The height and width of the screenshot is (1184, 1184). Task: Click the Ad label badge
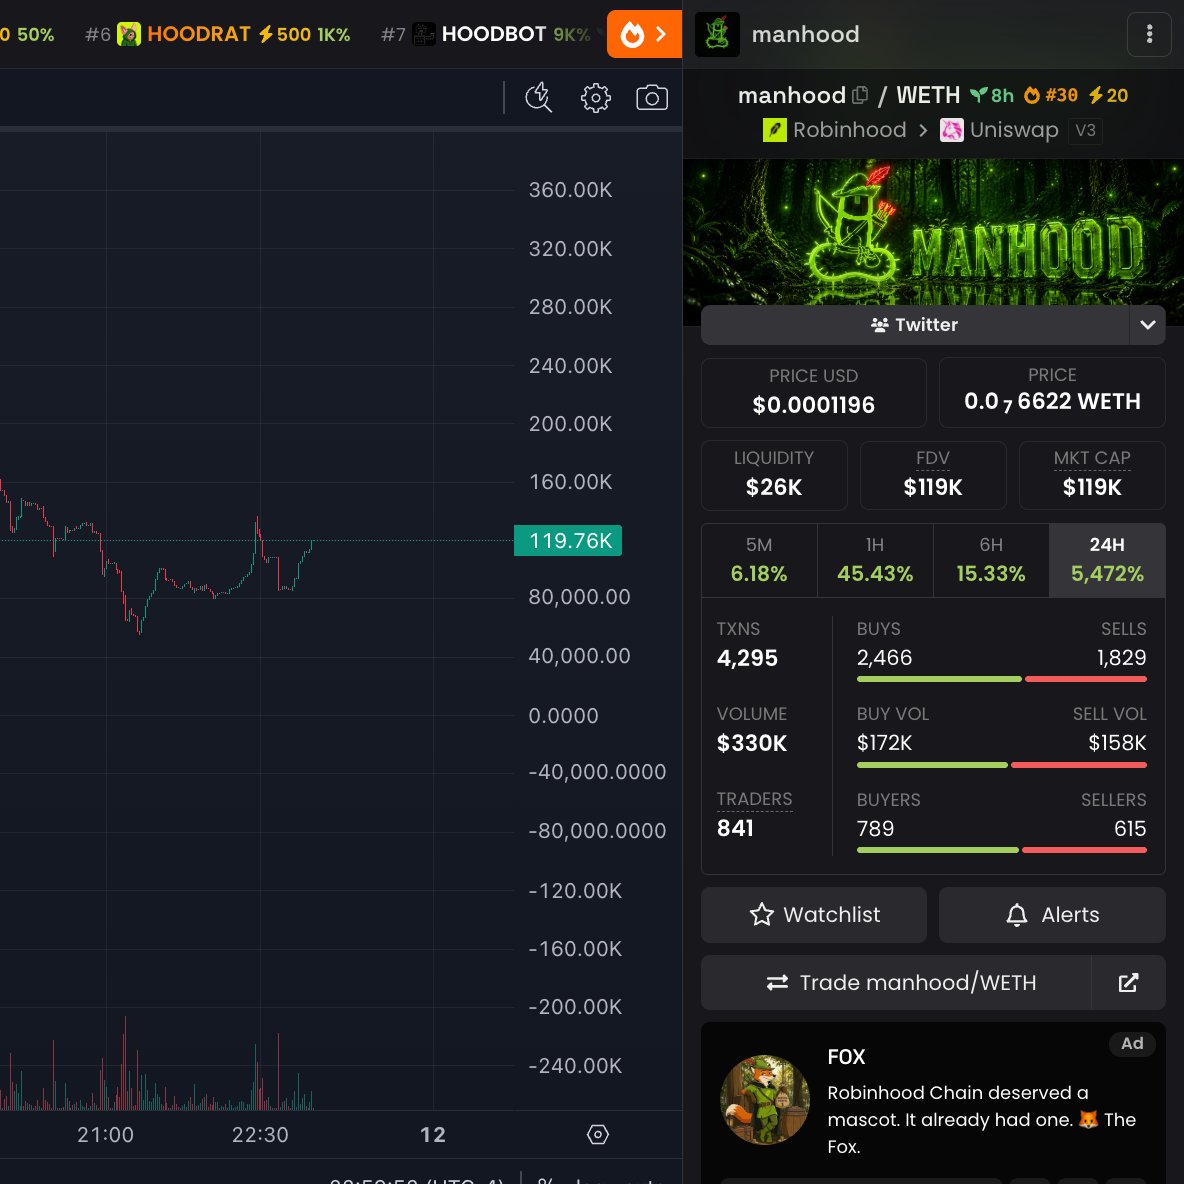coord(1132,1044)
